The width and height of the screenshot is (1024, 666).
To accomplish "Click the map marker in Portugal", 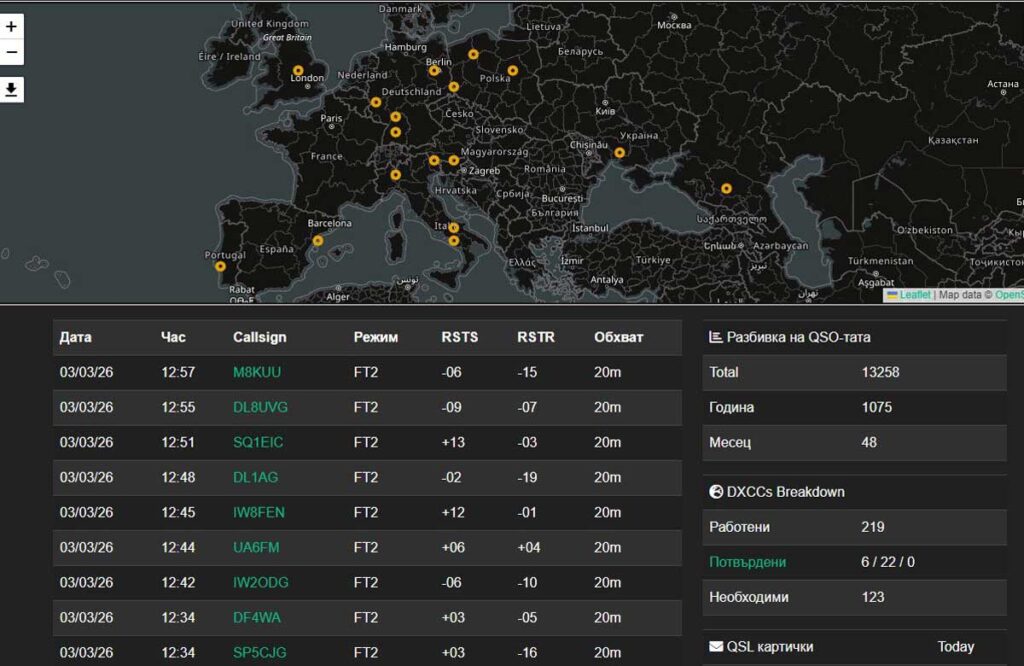I will pyautogui.click(x=221, y=266).
